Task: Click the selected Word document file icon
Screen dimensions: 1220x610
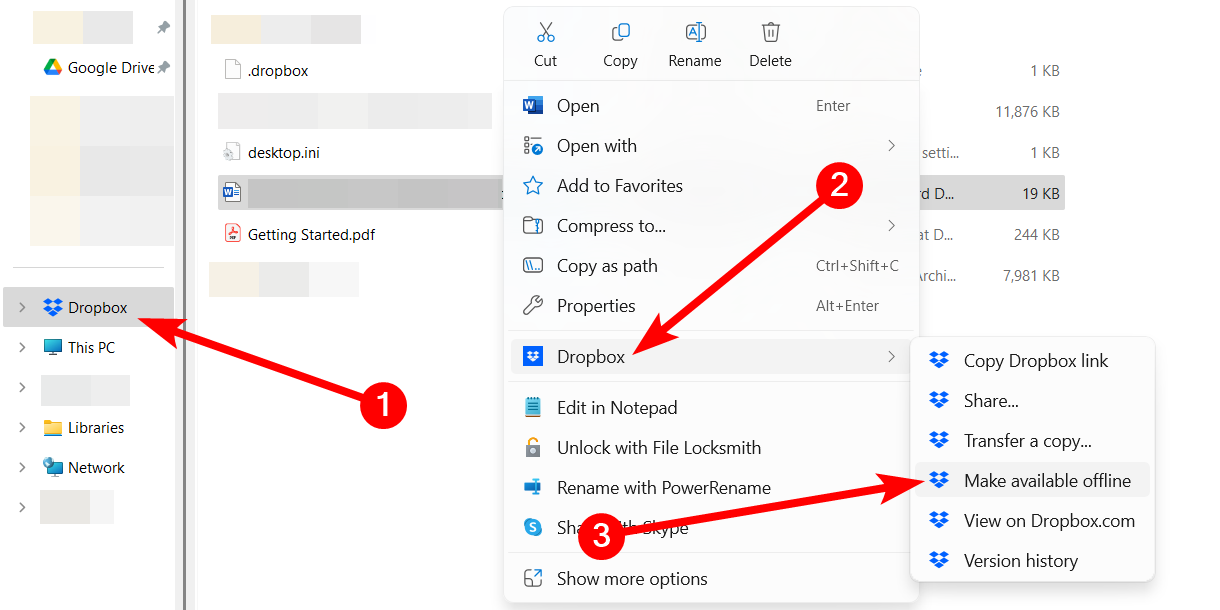Action: click(x=232, y=193)
